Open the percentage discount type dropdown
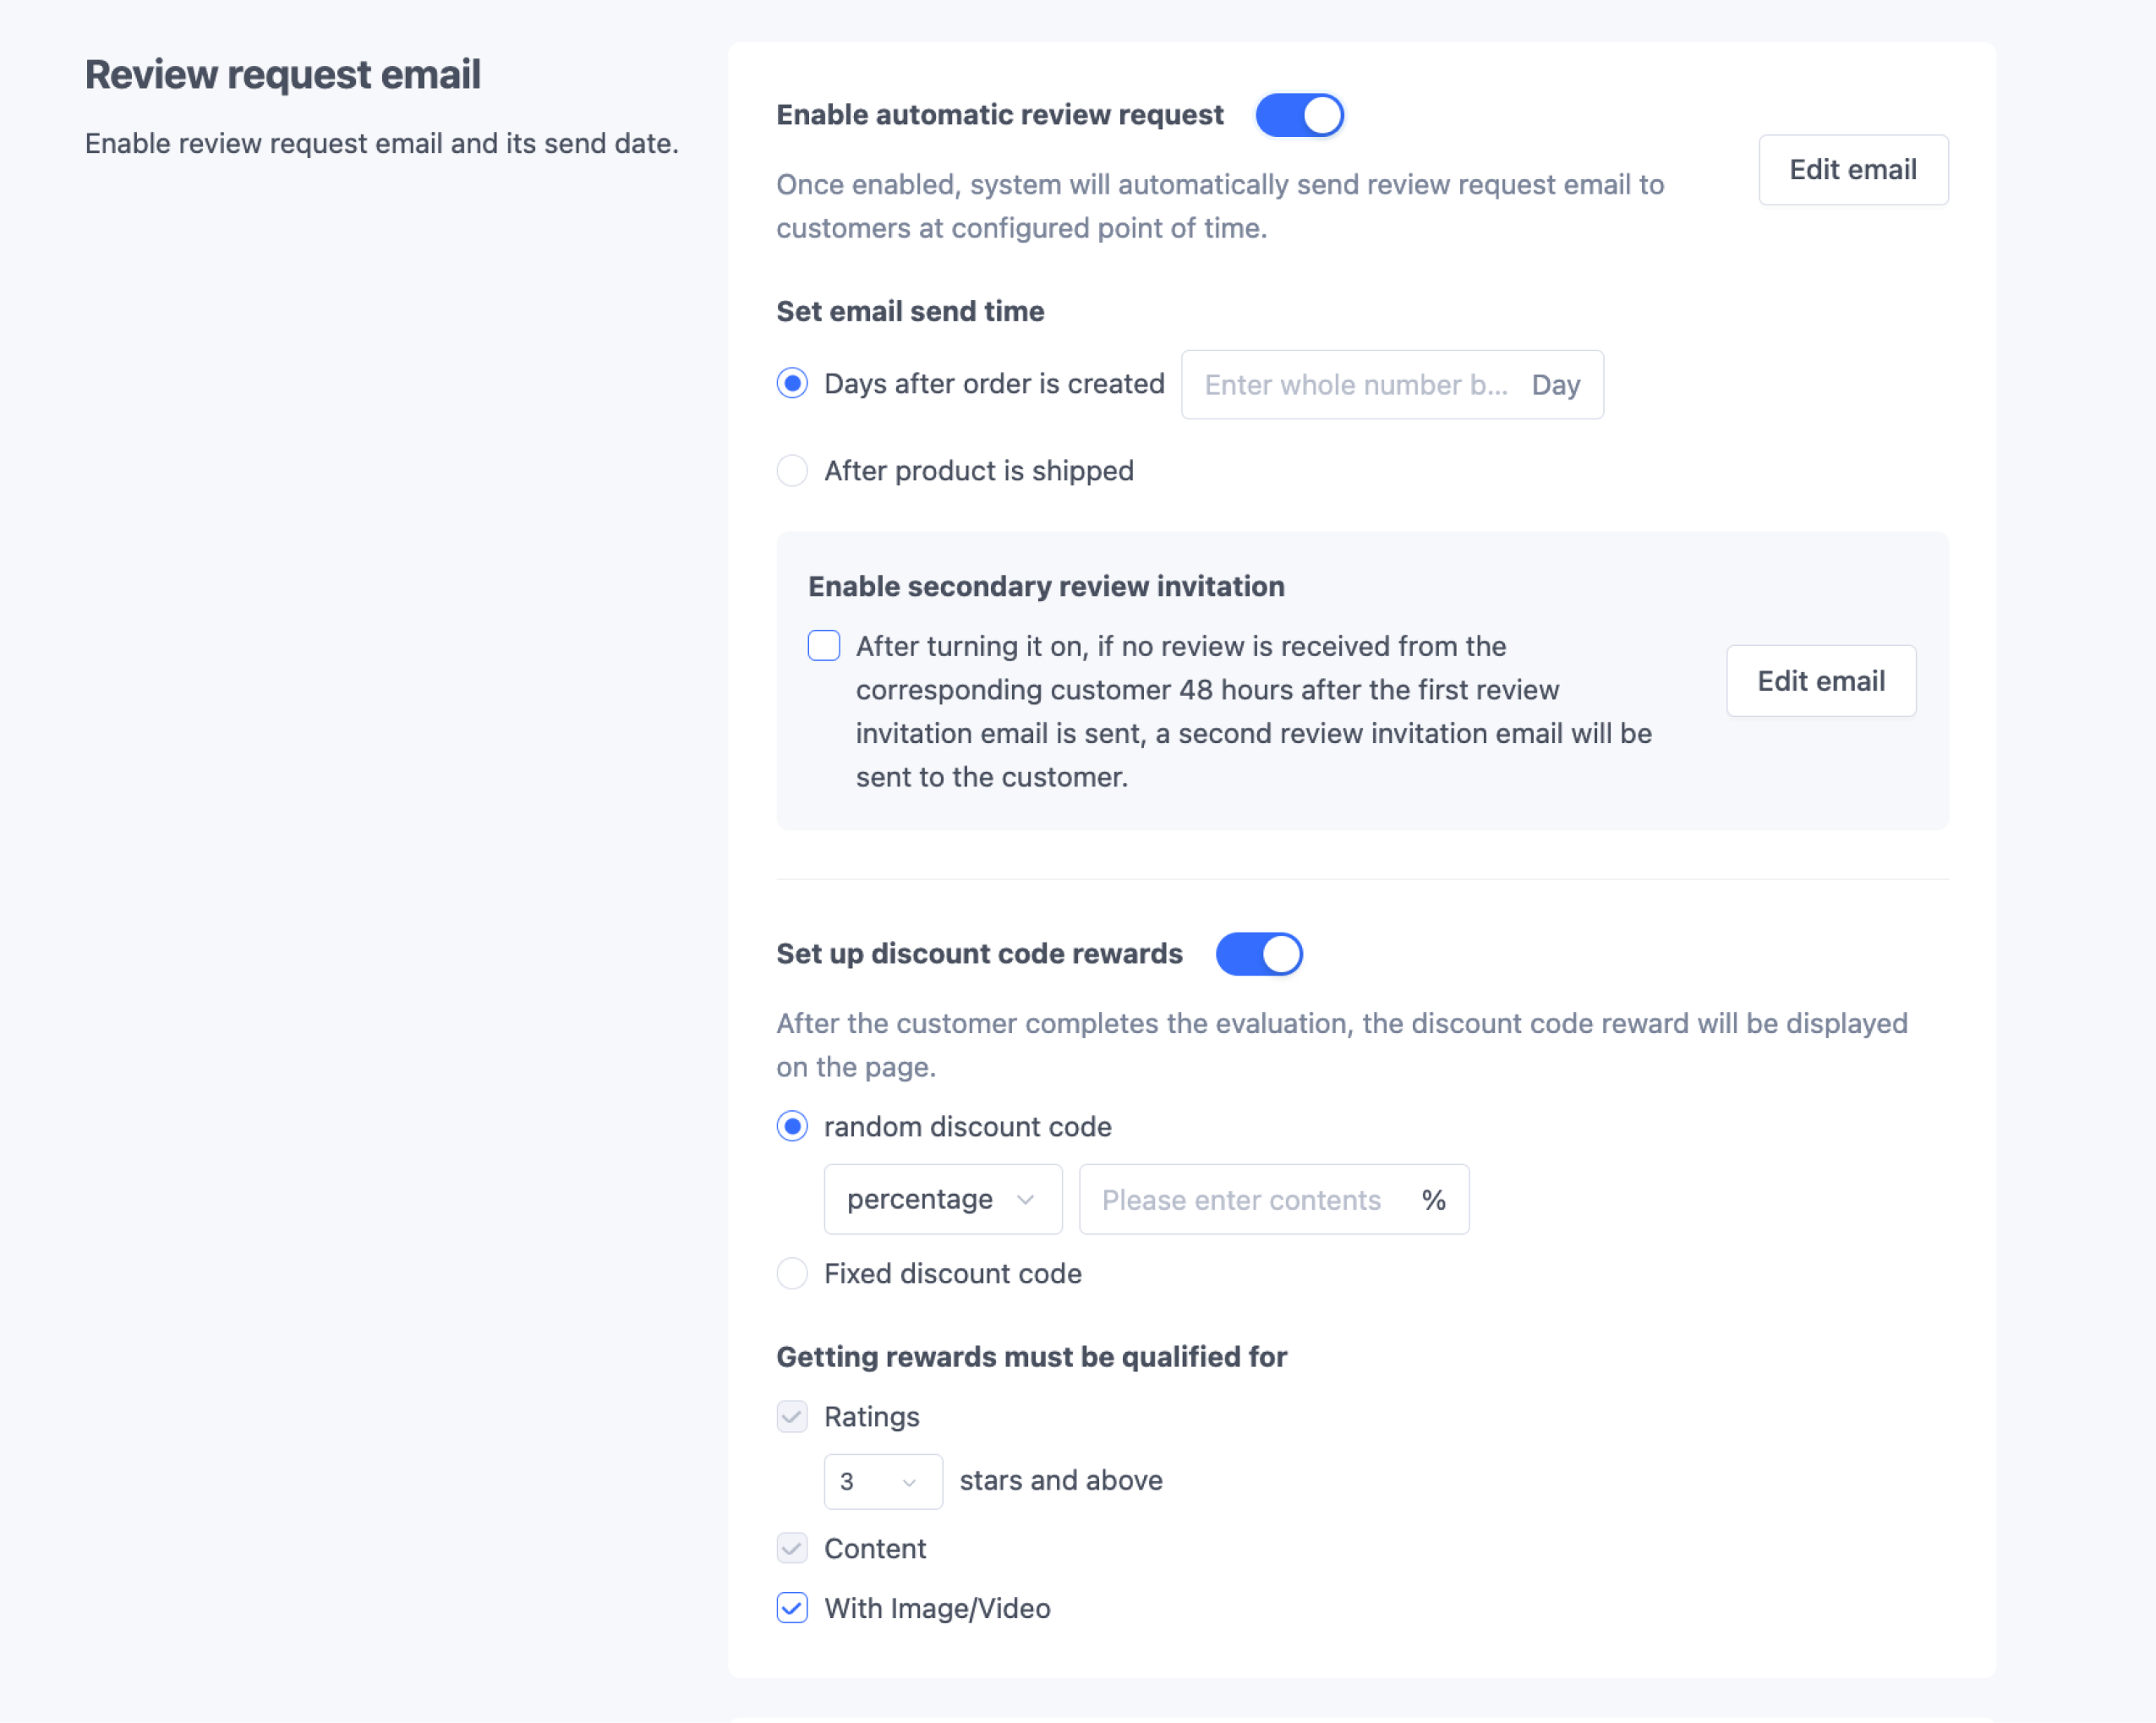 coord(920,1199)
